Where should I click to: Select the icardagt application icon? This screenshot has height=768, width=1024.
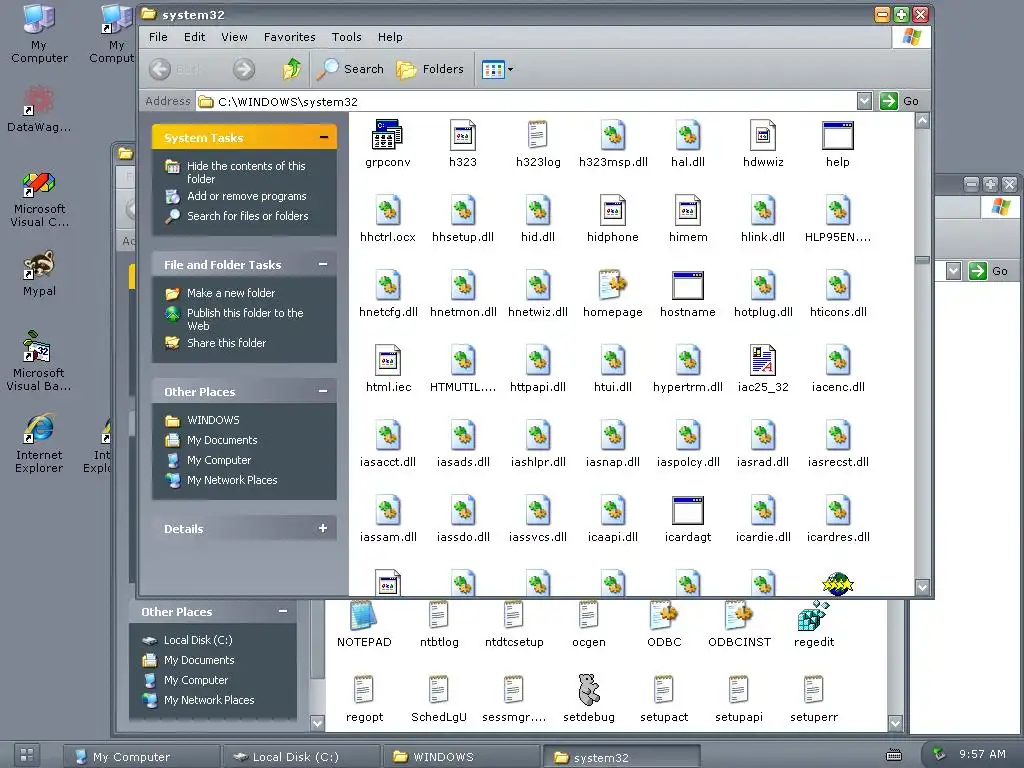[688, 511]
